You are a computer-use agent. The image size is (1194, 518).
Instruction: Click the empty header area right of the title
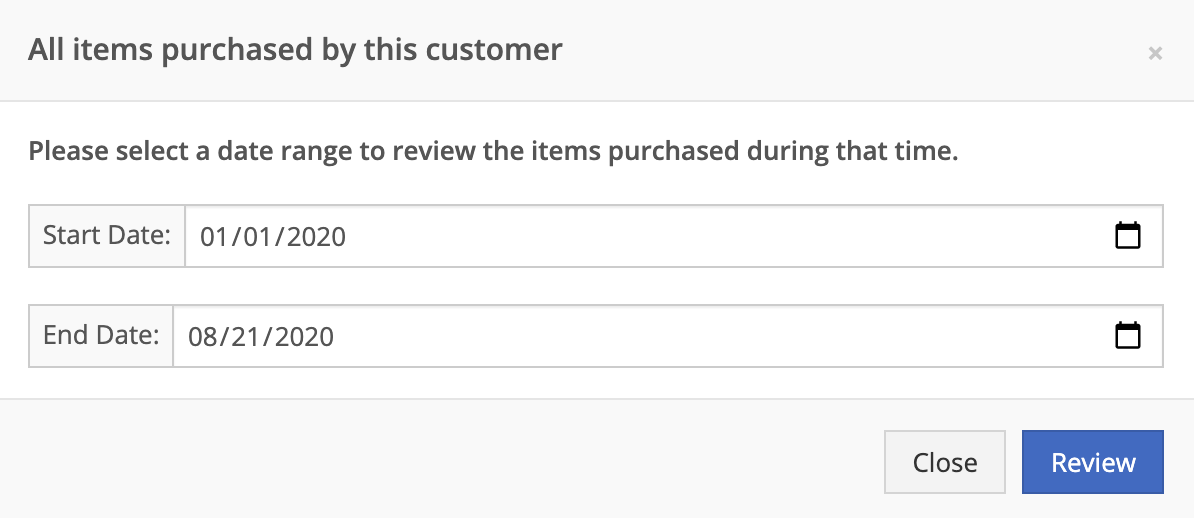853,50
